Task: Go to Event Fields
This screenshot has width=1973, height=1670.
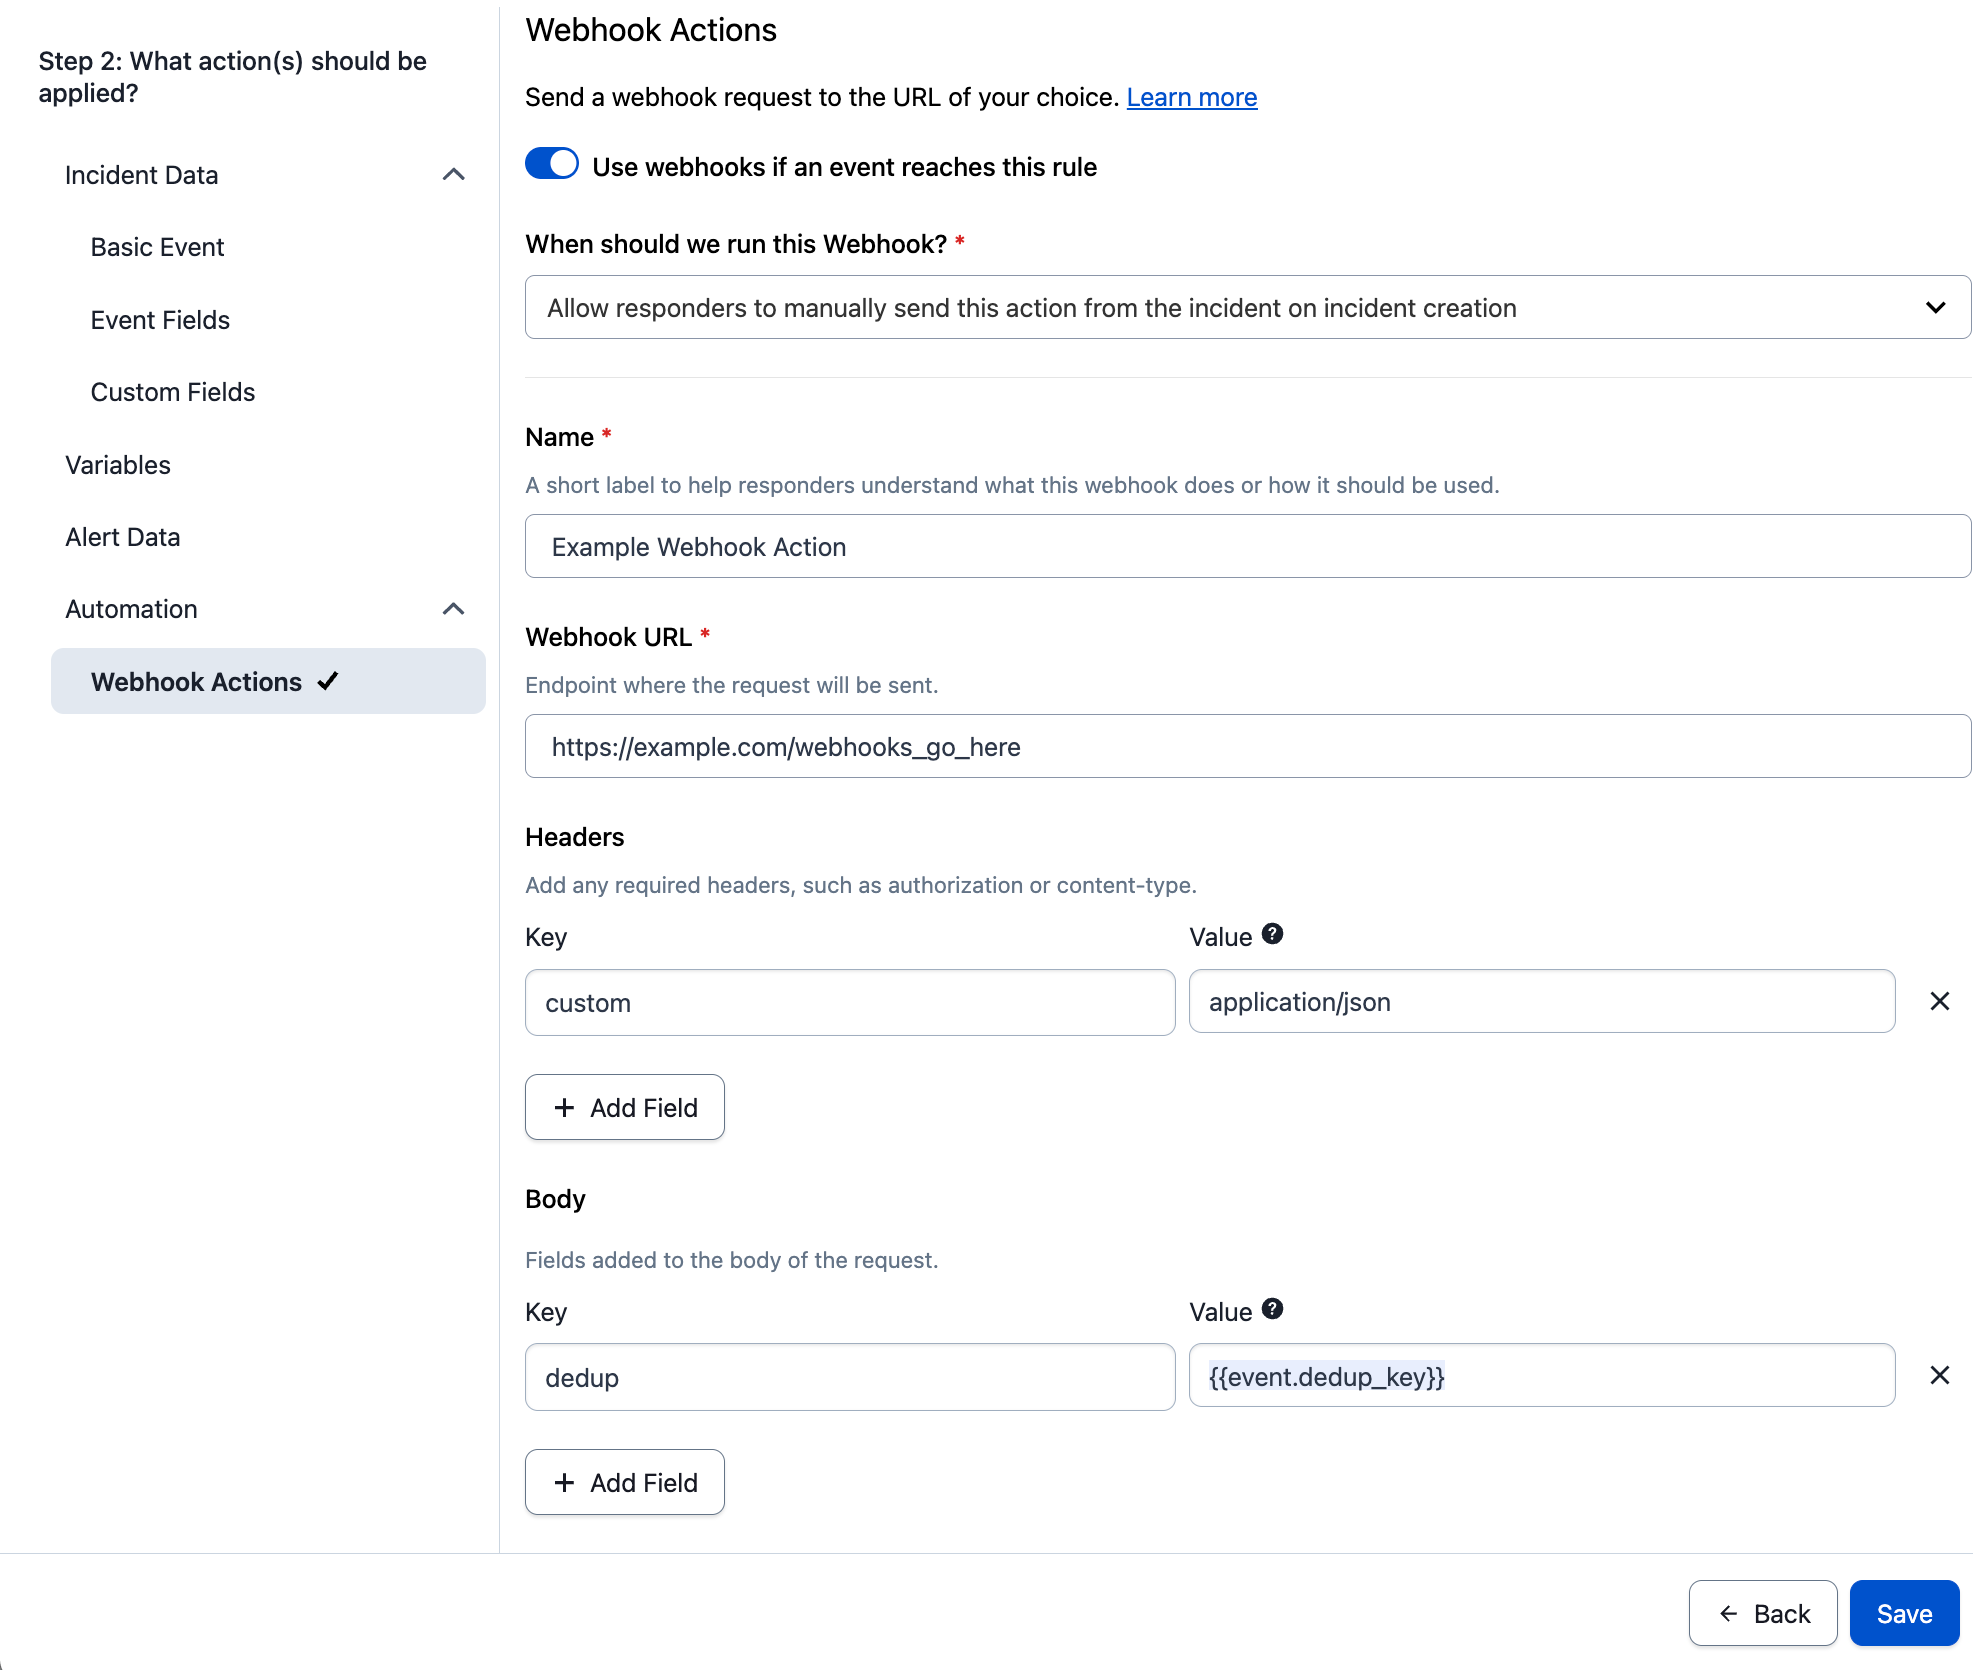Action: 160,320
